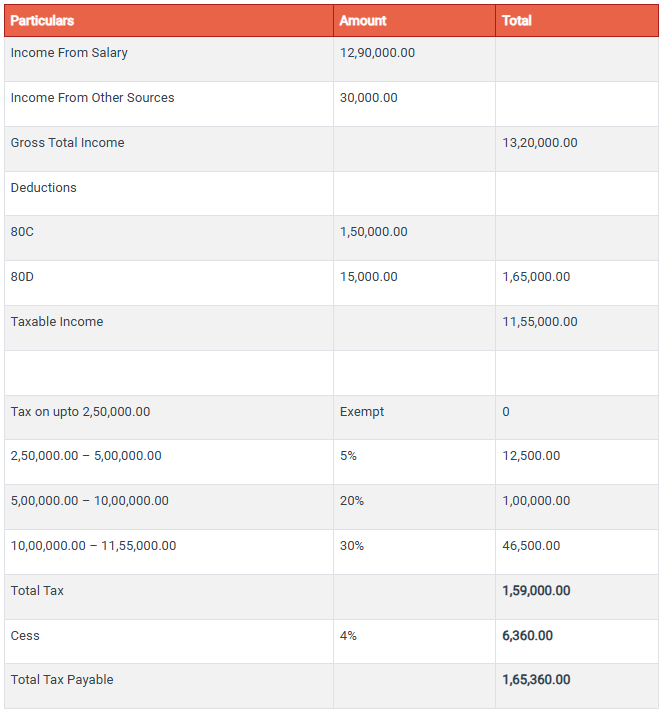Select the Income From Other Sources cell
Screen dimensions: 663x713
[92, 98]
